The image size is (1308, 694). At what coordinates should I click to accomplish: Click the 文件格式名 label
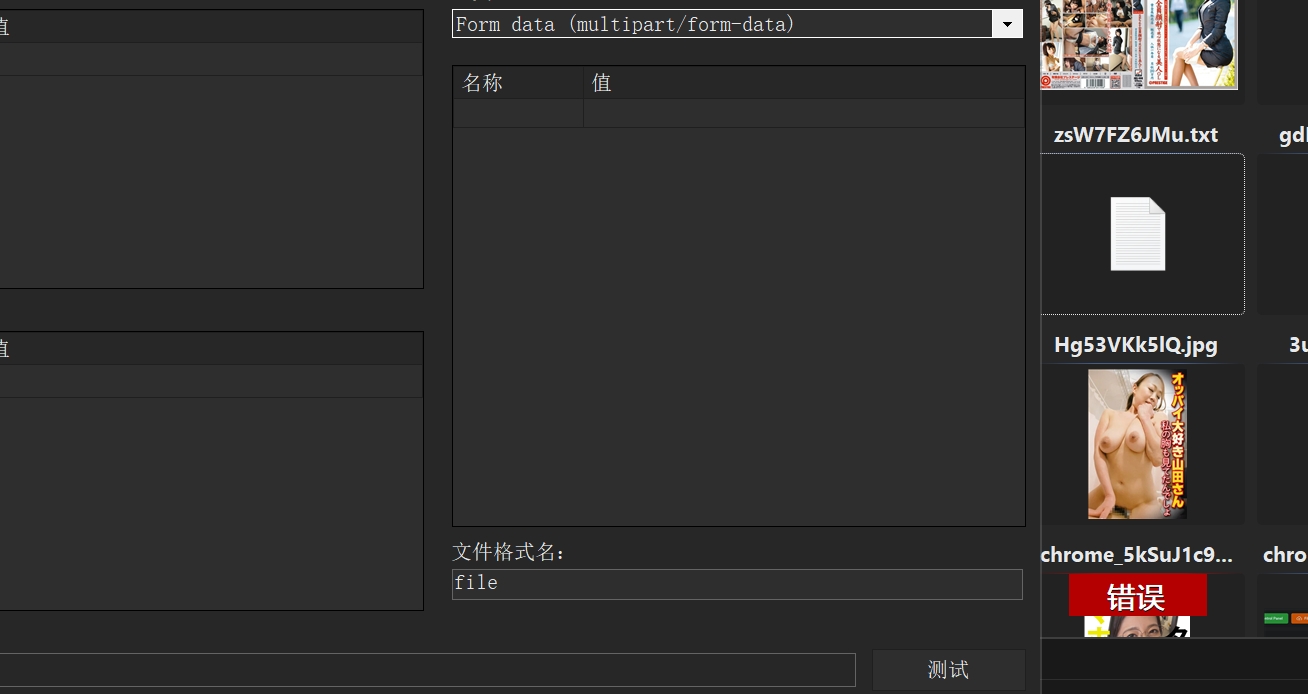(509, 552)
